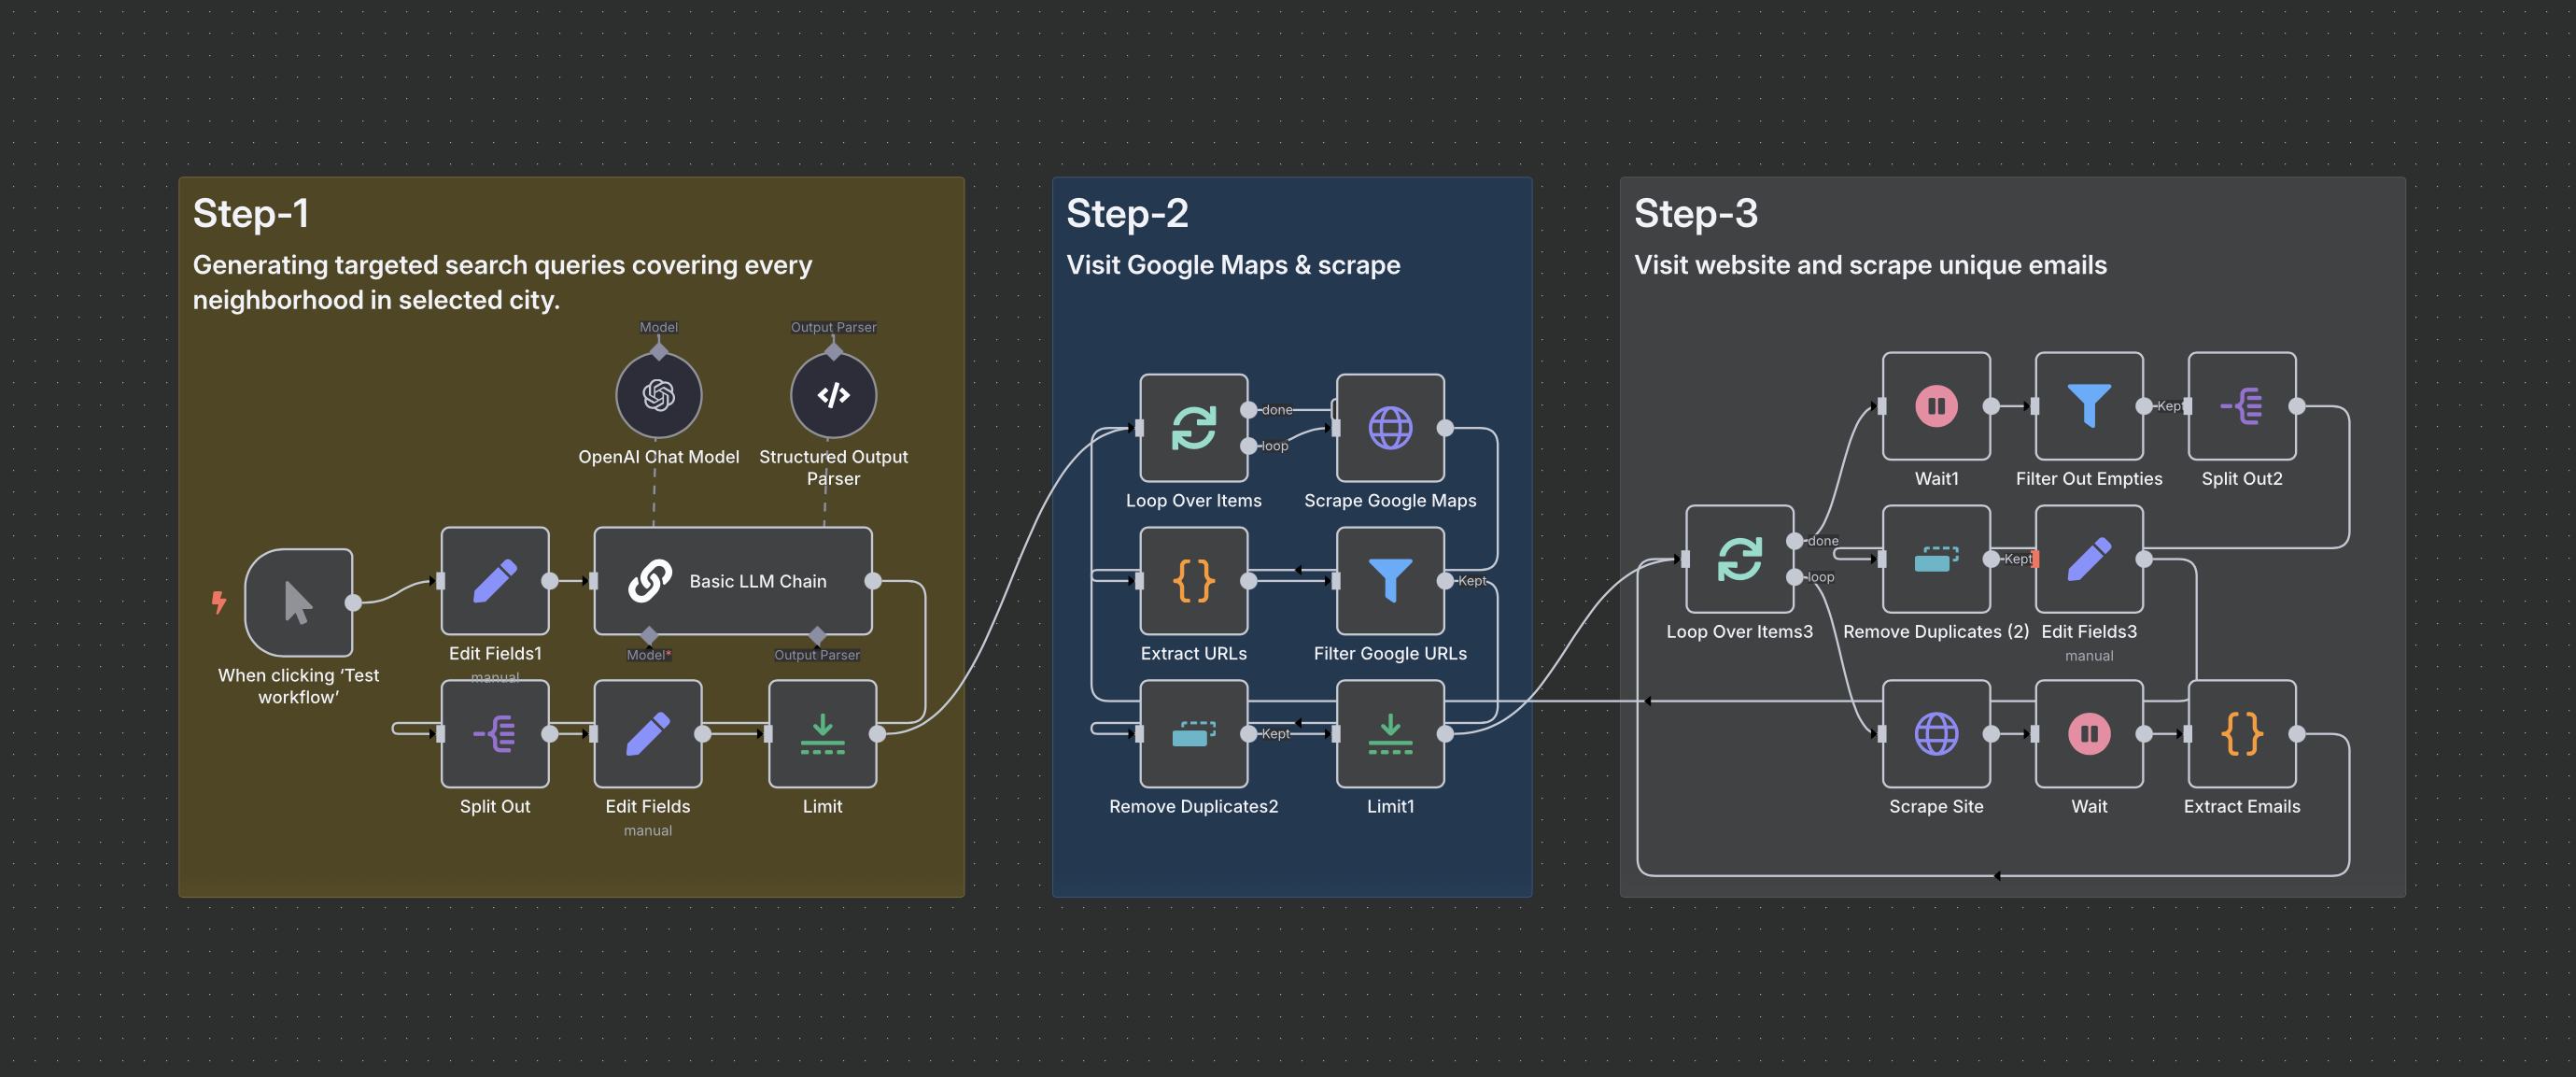
Task: Click the Filter Google URLs funnel node
Action: pos(1389,581)
